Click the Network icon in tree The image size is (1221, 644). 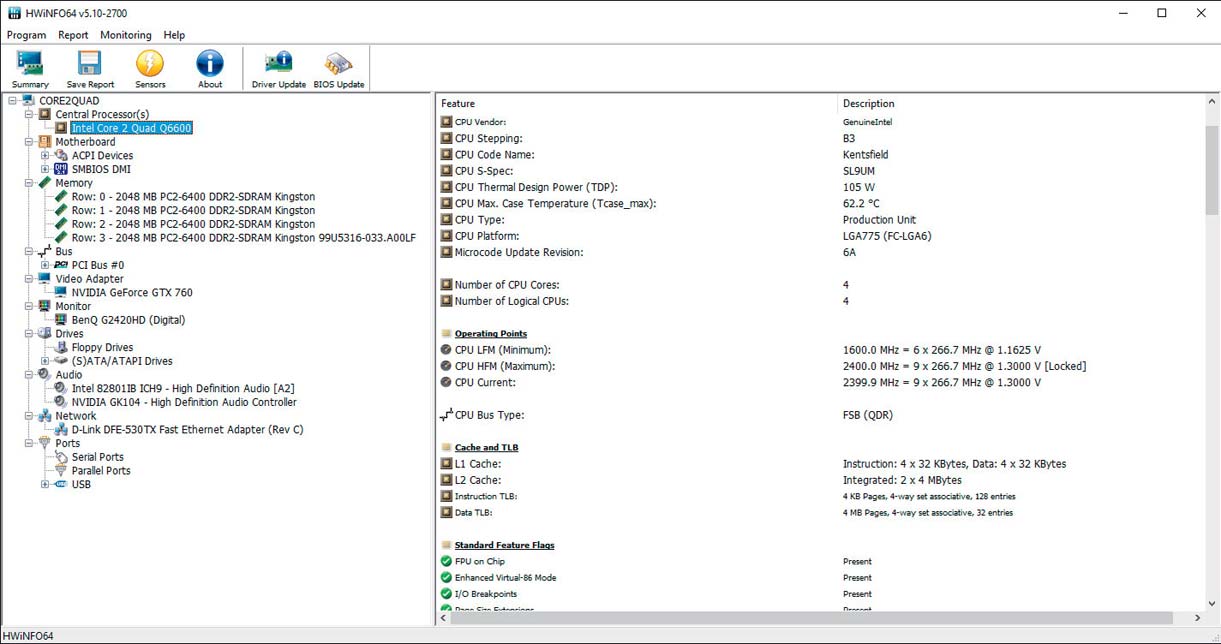pyautogui.click(x=45, y=416)
